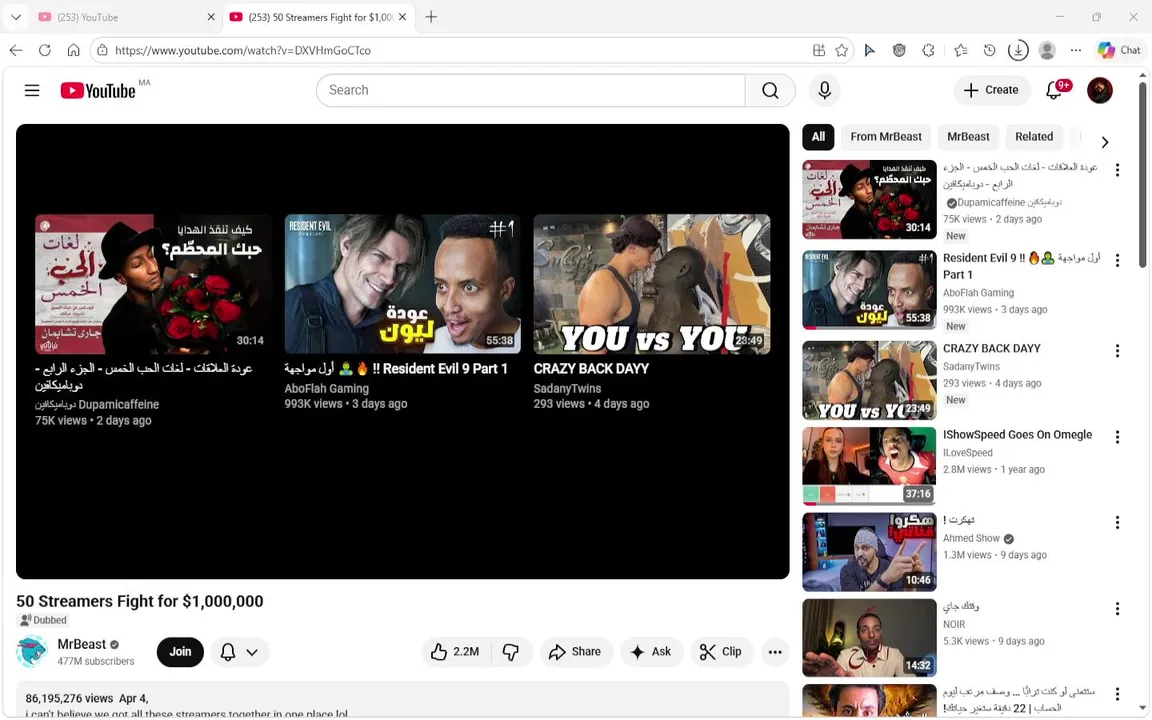The width and height of the screenshot is (1152, 720).
Task: Go to YouTube home via logo
Action: tap(98, 90)
